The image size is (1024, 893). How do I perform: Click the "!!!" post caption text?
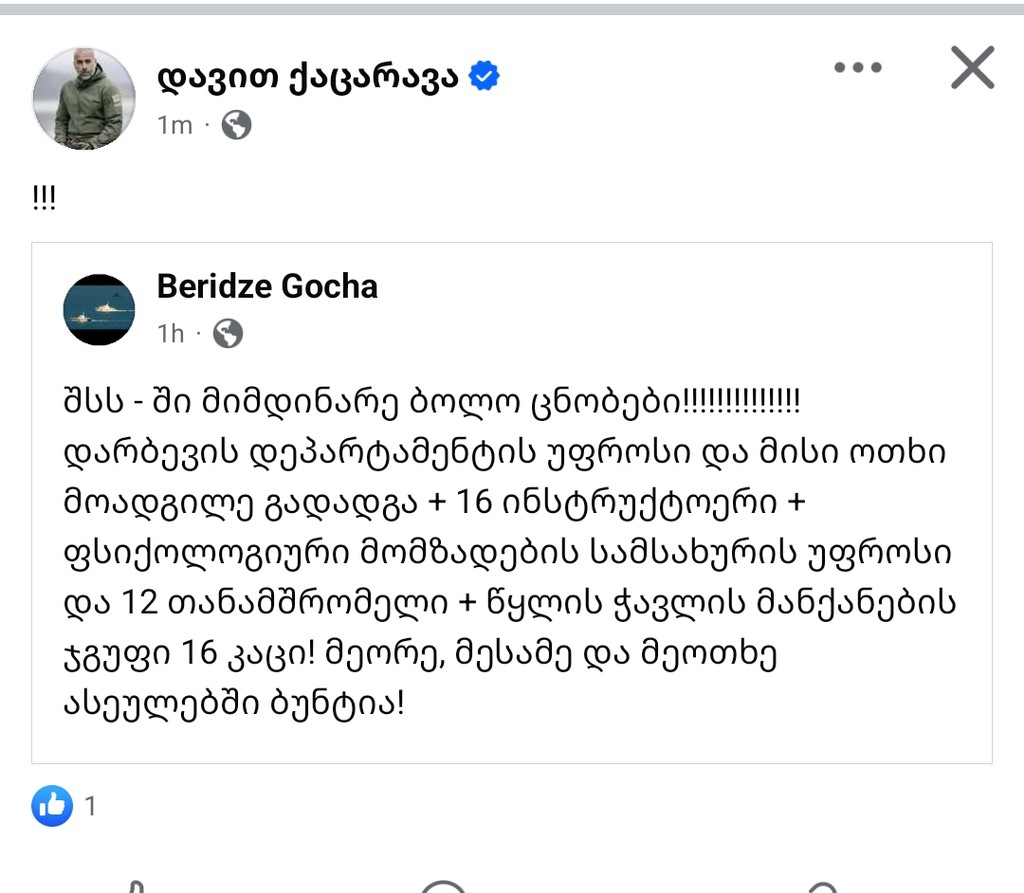(x=45, y=198)
